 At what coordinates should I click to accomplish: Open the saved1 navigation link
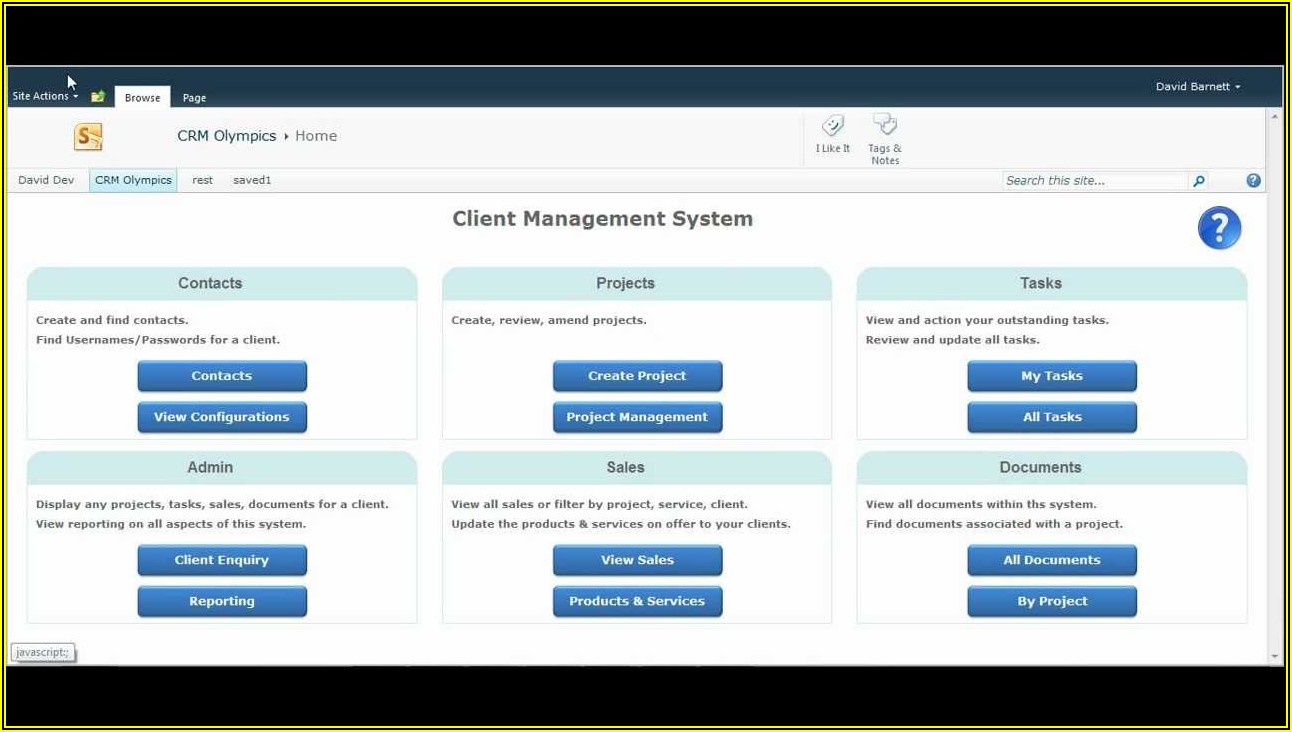(x=252, y=181)
